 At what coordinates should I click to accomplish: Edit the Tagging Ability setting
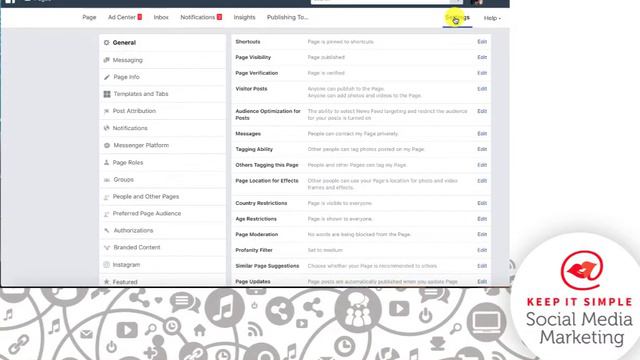point(482,149)
